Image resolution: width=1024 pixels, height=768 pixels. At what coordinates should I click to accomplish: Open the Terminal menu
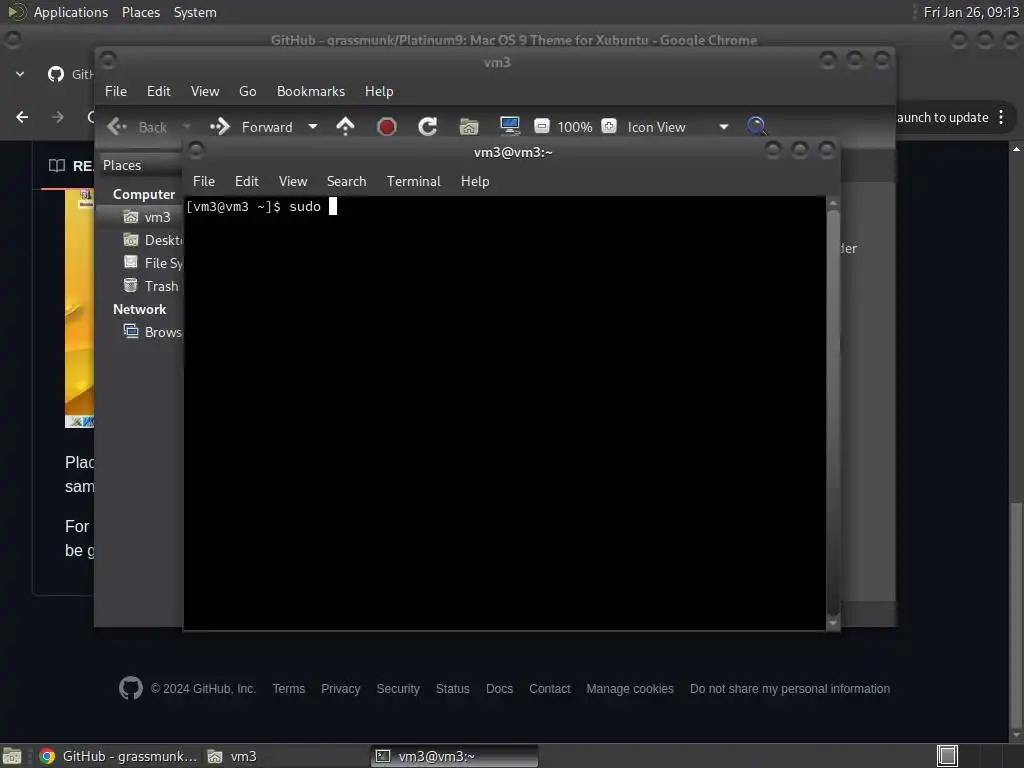(413, 181)
